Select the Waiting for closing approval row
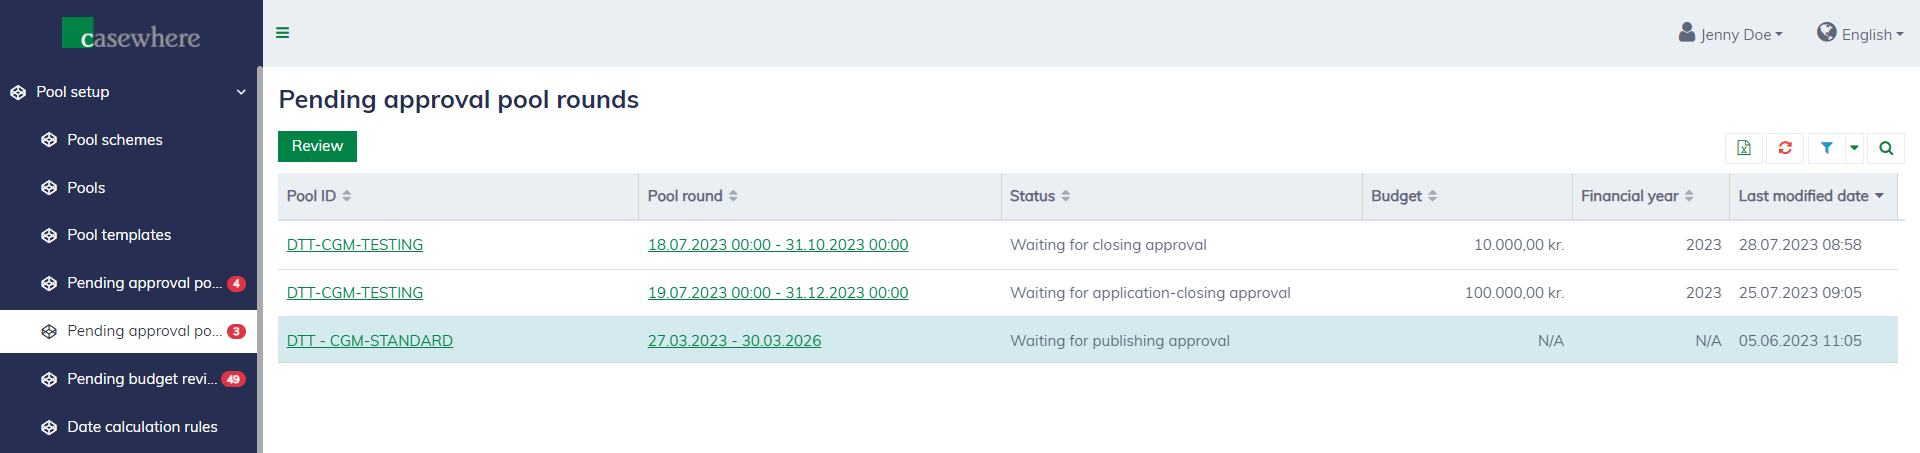 tap(1108, 245)
